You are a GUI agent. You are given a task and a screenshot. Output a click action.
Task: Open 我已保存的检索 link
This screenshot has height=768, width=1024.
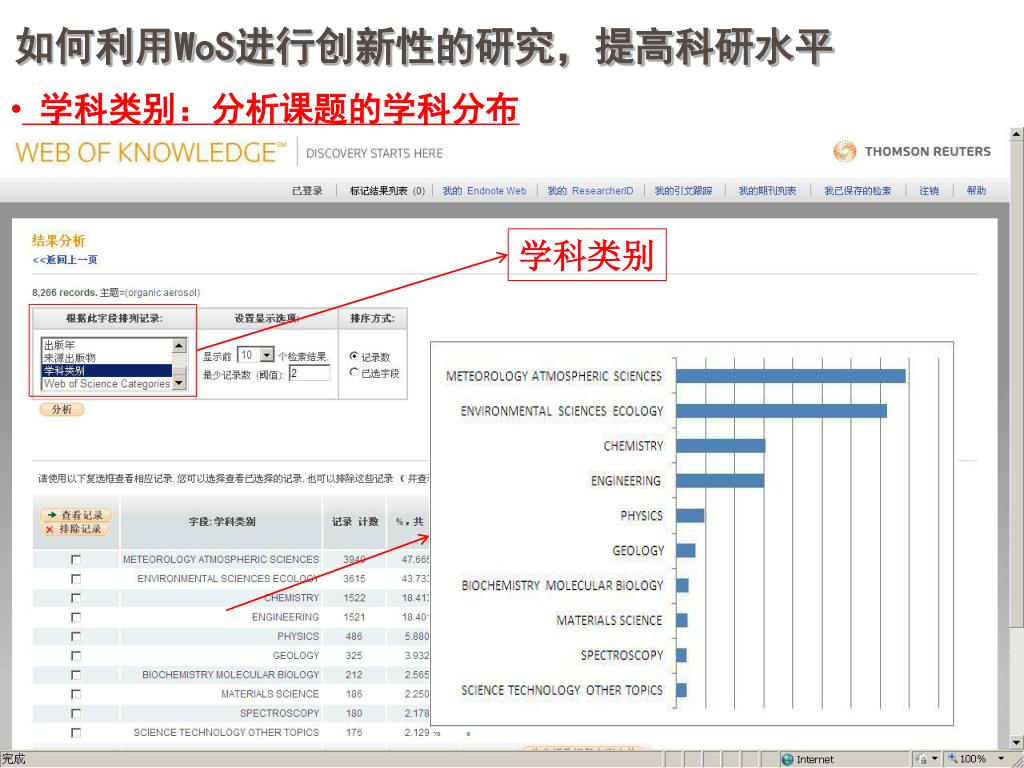tap(857, 191)
